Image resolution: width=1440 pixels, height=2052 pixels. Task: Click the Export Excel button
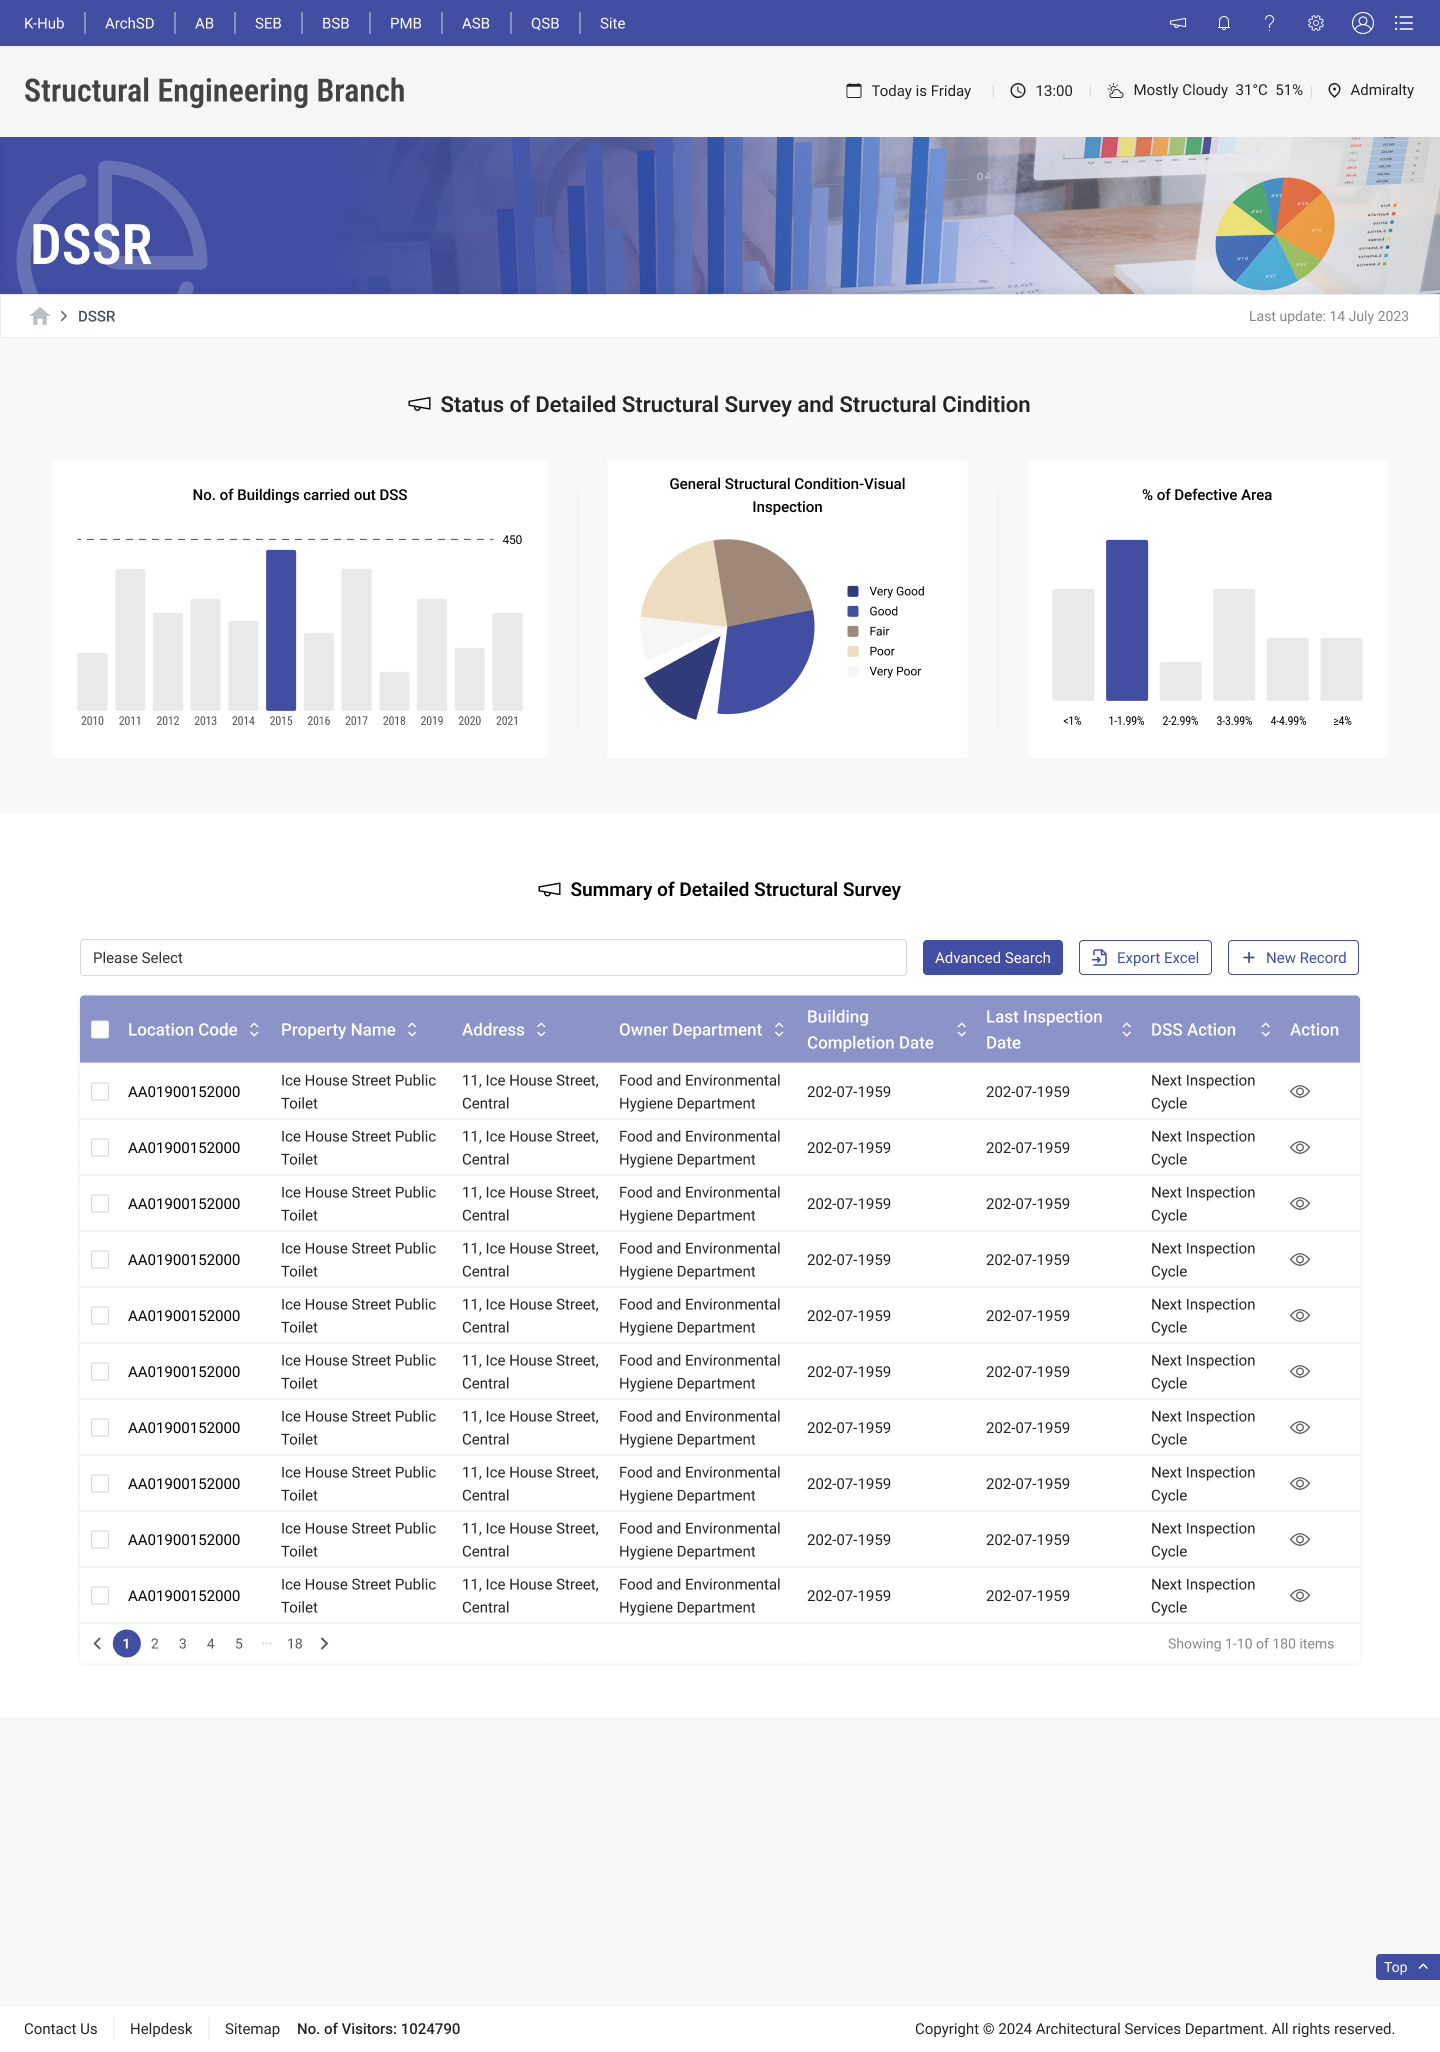tap(1145, 958)
